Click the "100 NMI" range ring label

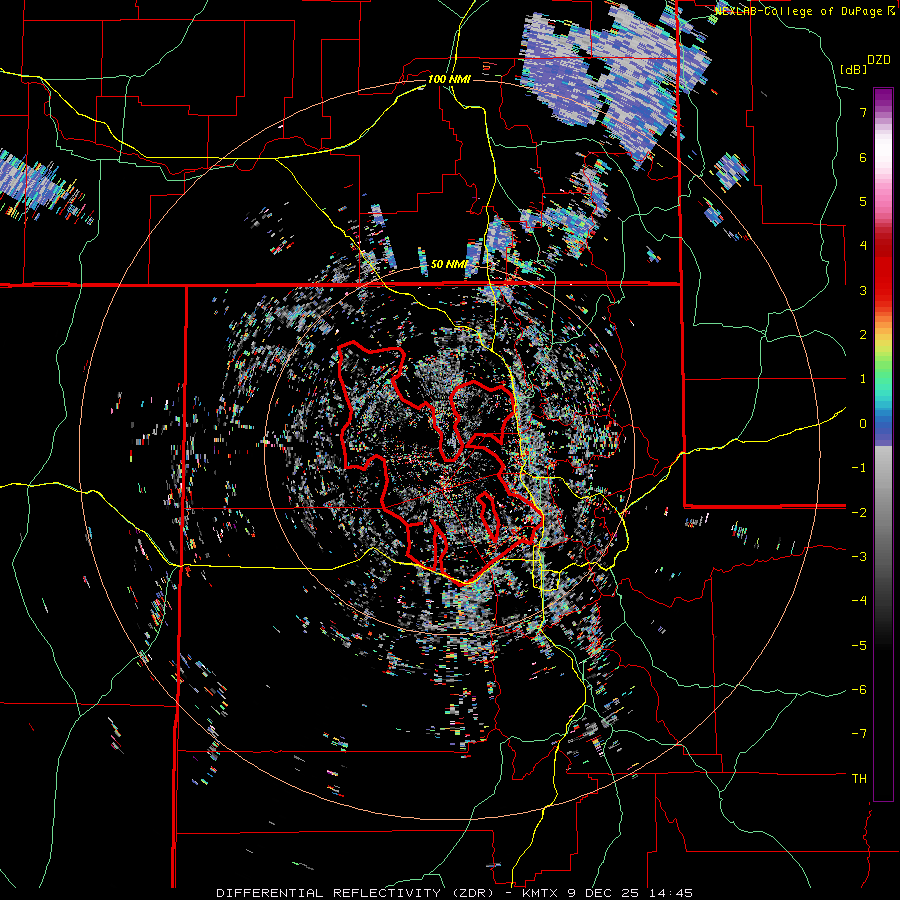pyautogui.click(x=449, y=79)
